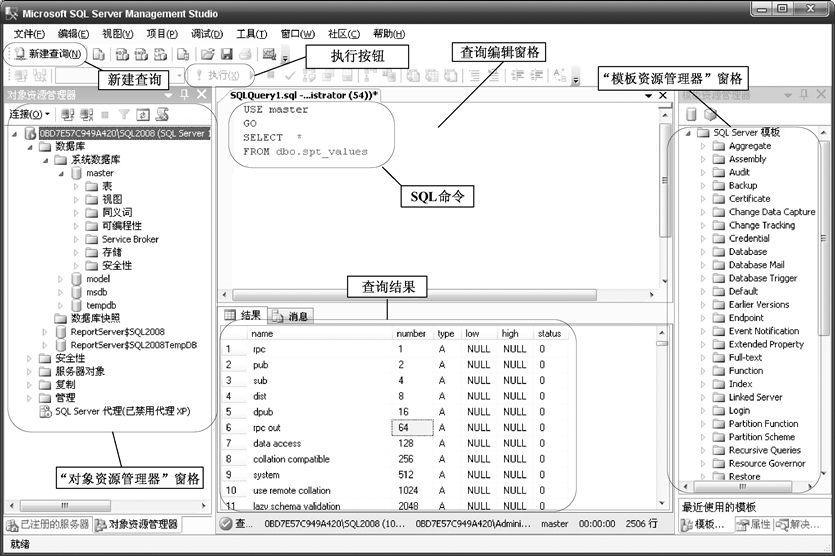Click the Filter funnel icon in Object Explorer
Viewport: 835px width, 556px height.
pyautogui.click(x=124, y=114)
